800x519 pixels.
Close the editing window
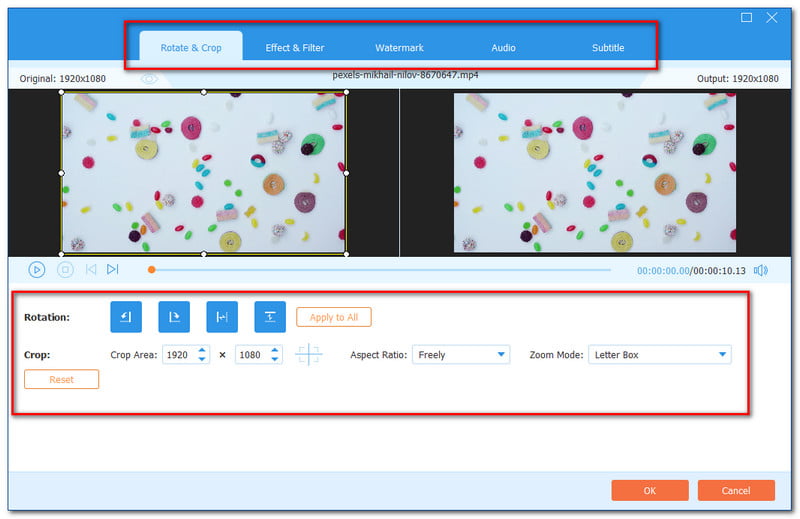772,17
